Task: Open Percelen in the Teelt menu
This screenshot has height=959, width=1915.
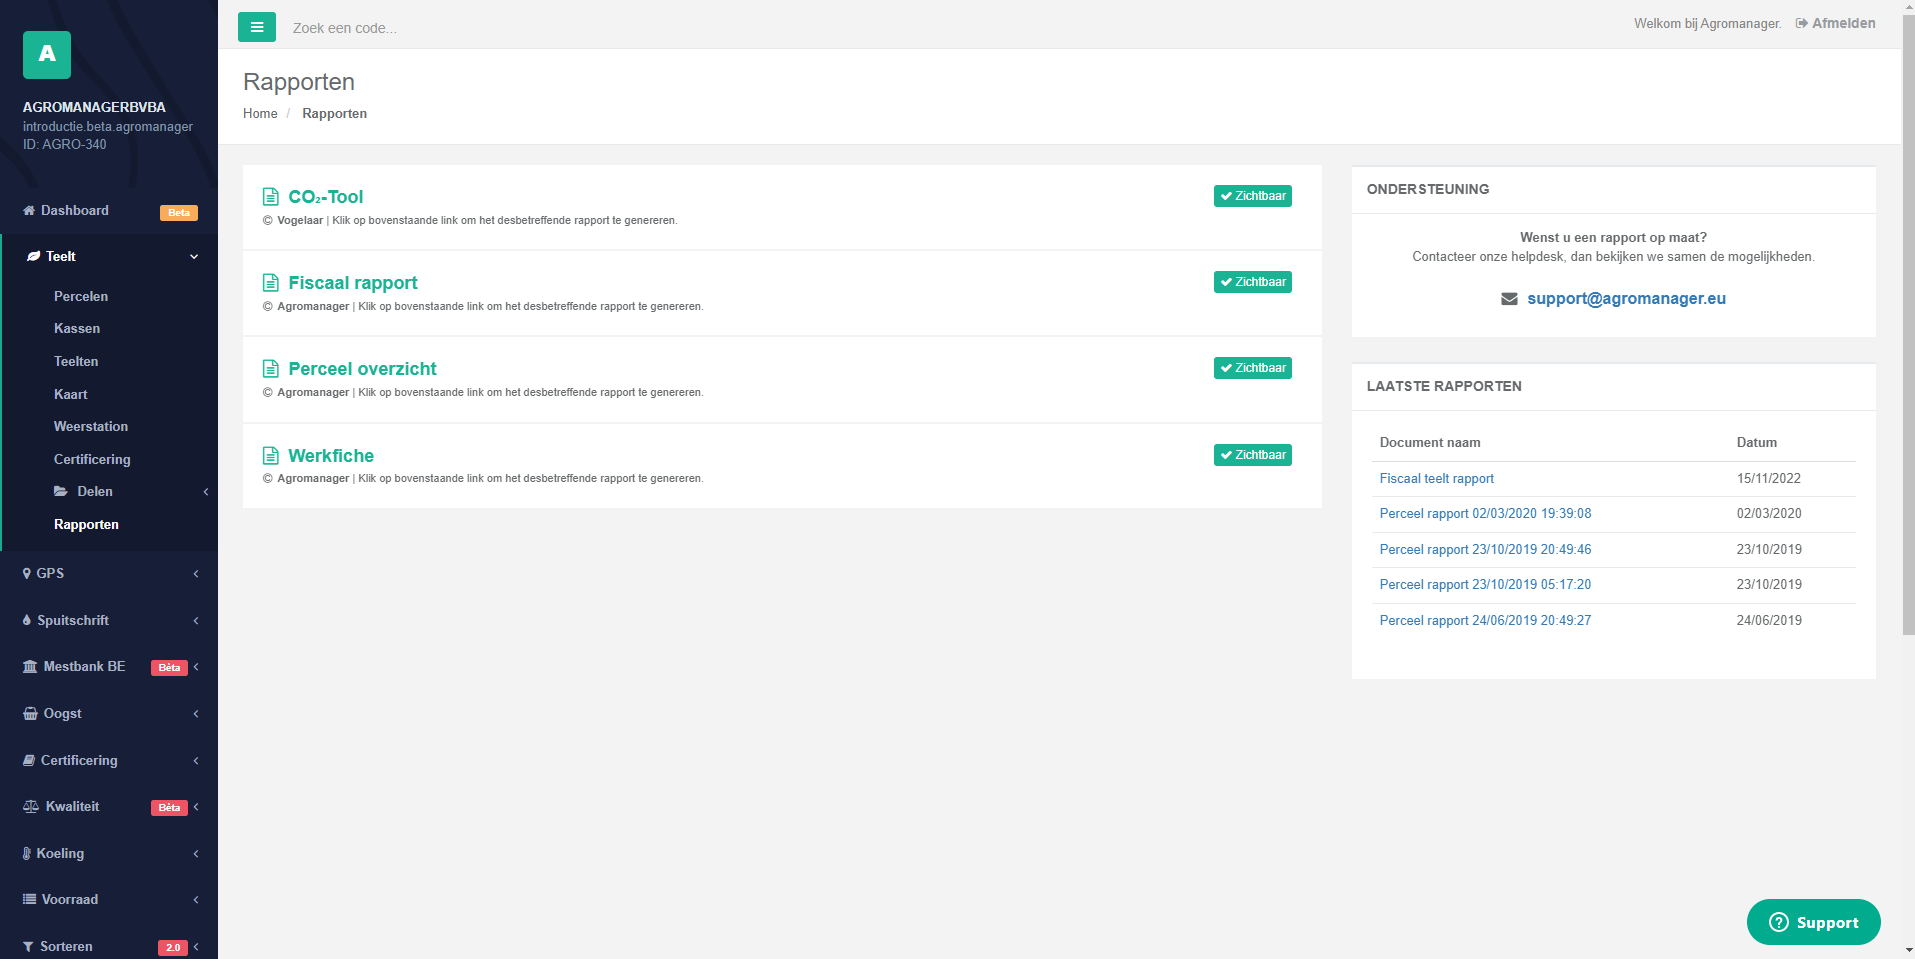Action: 81,296
